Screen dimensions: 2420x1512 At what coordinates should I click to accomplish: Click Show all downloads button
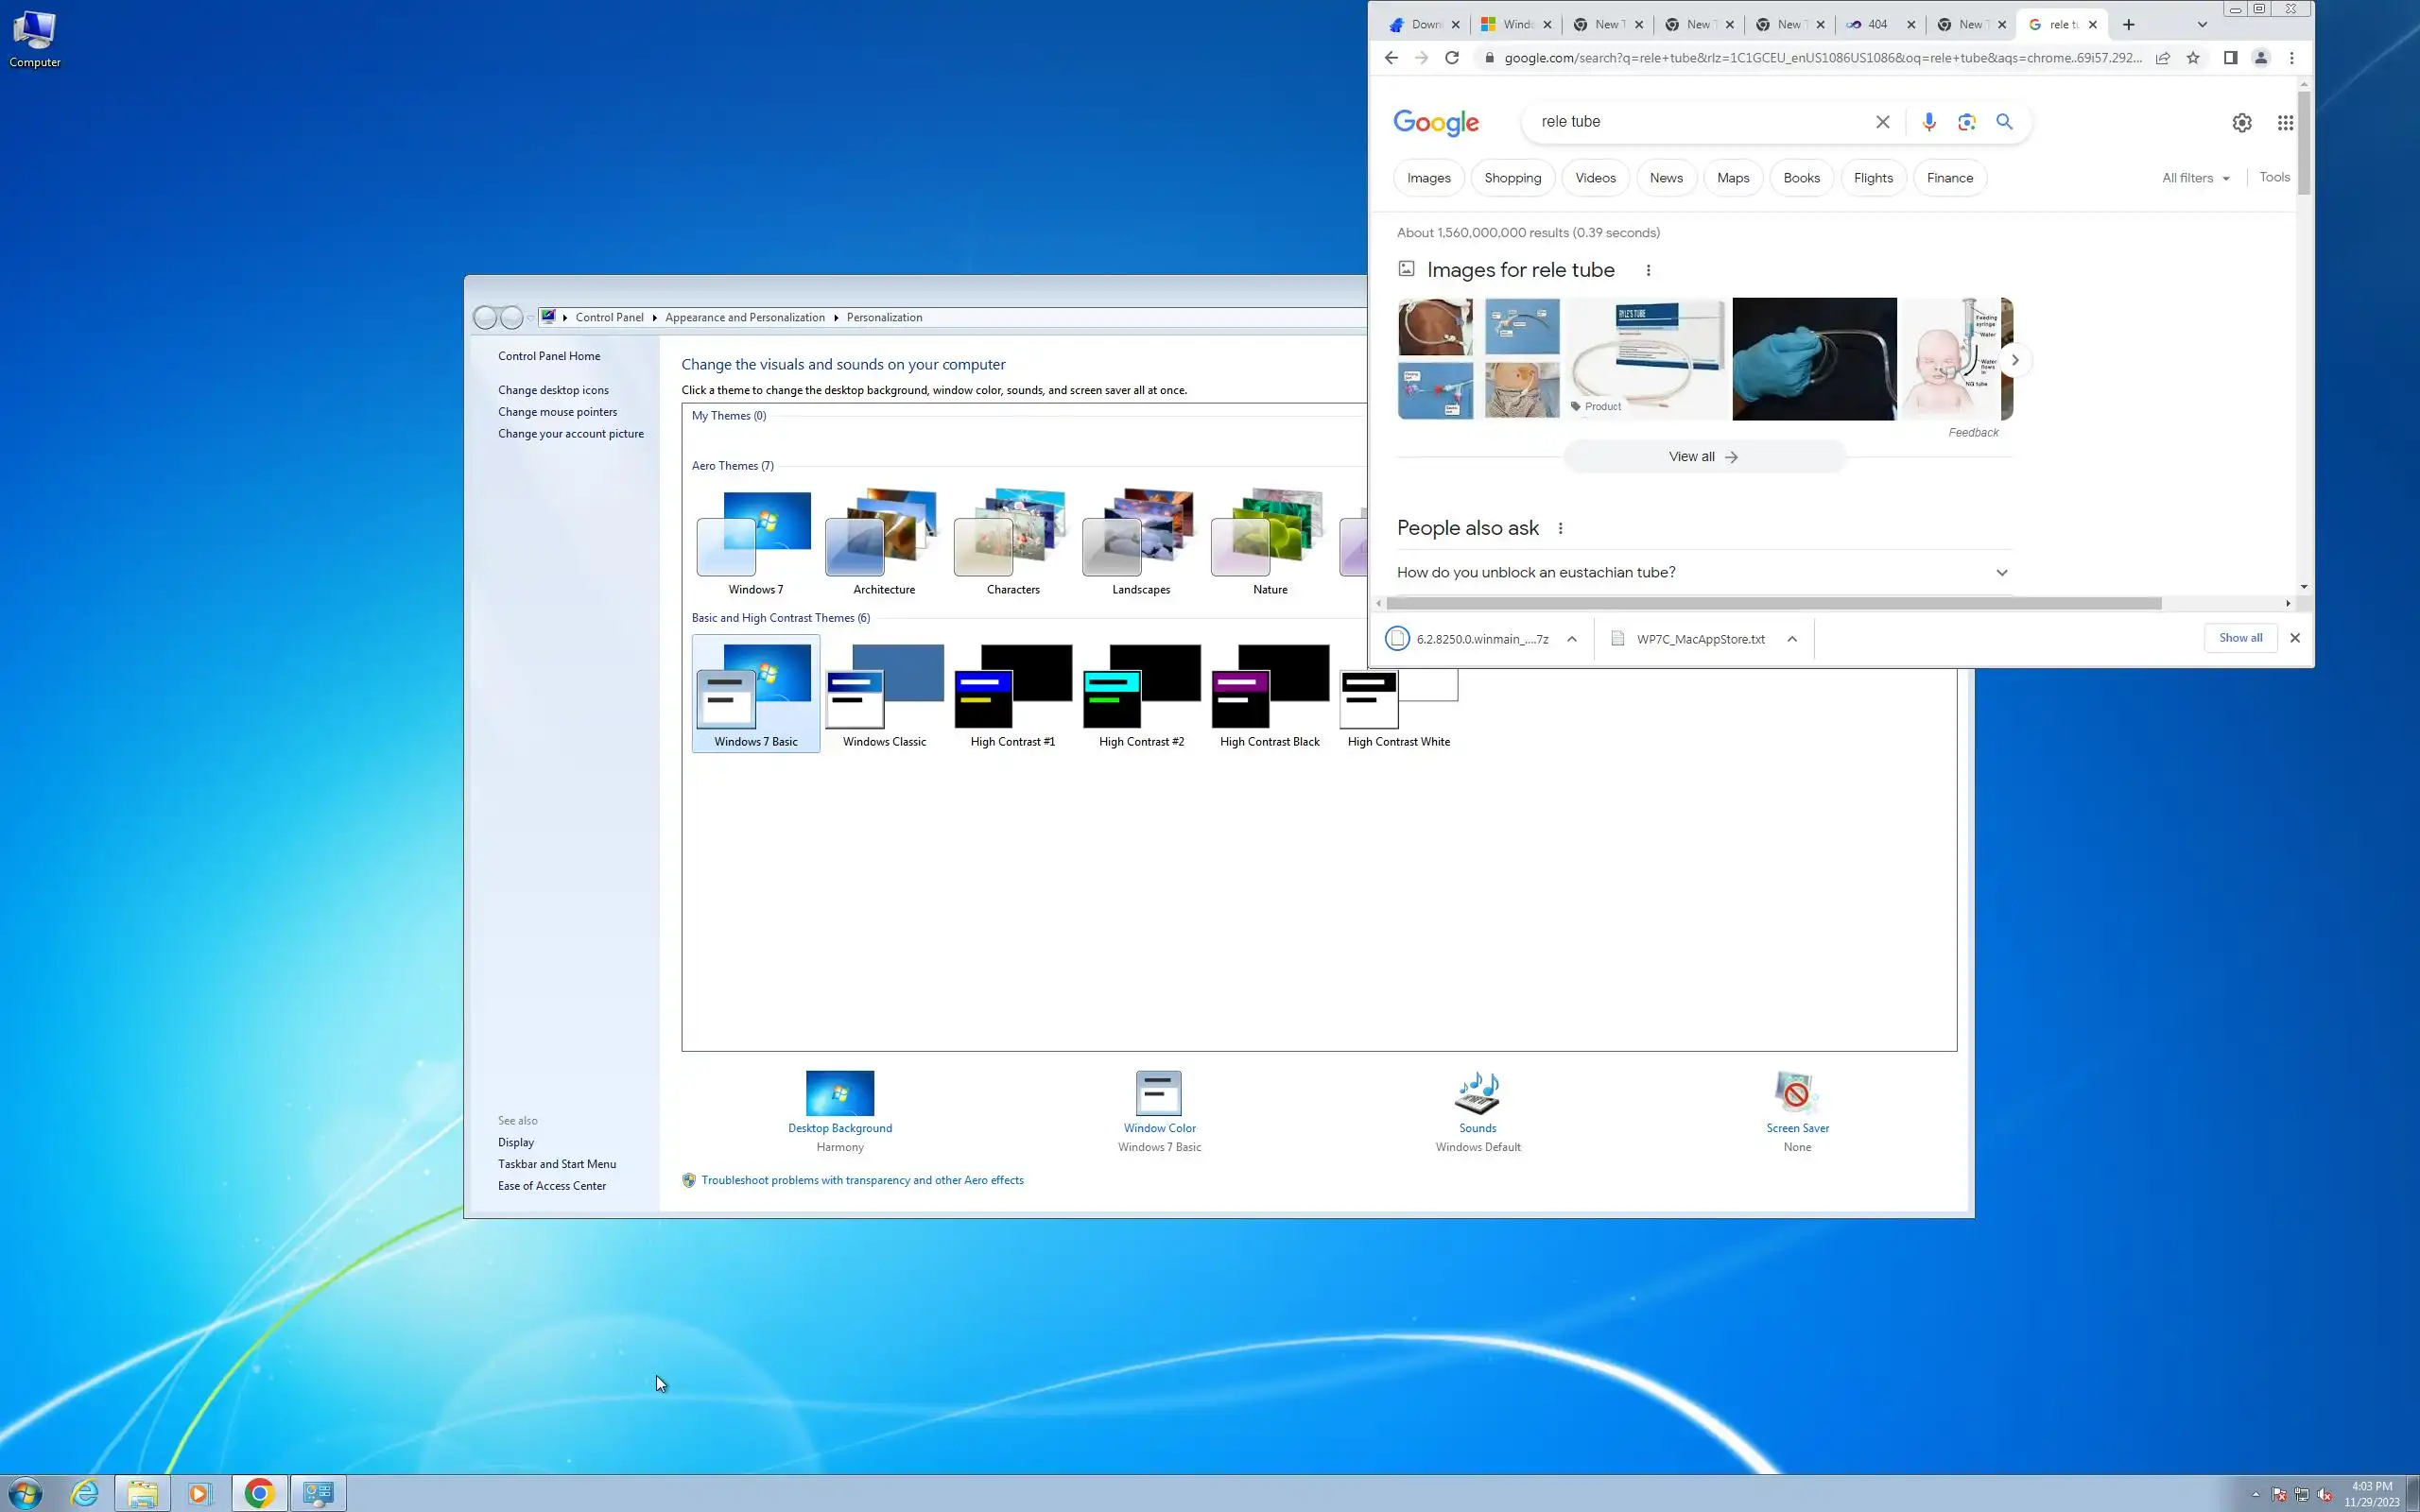click(2240, 638)
